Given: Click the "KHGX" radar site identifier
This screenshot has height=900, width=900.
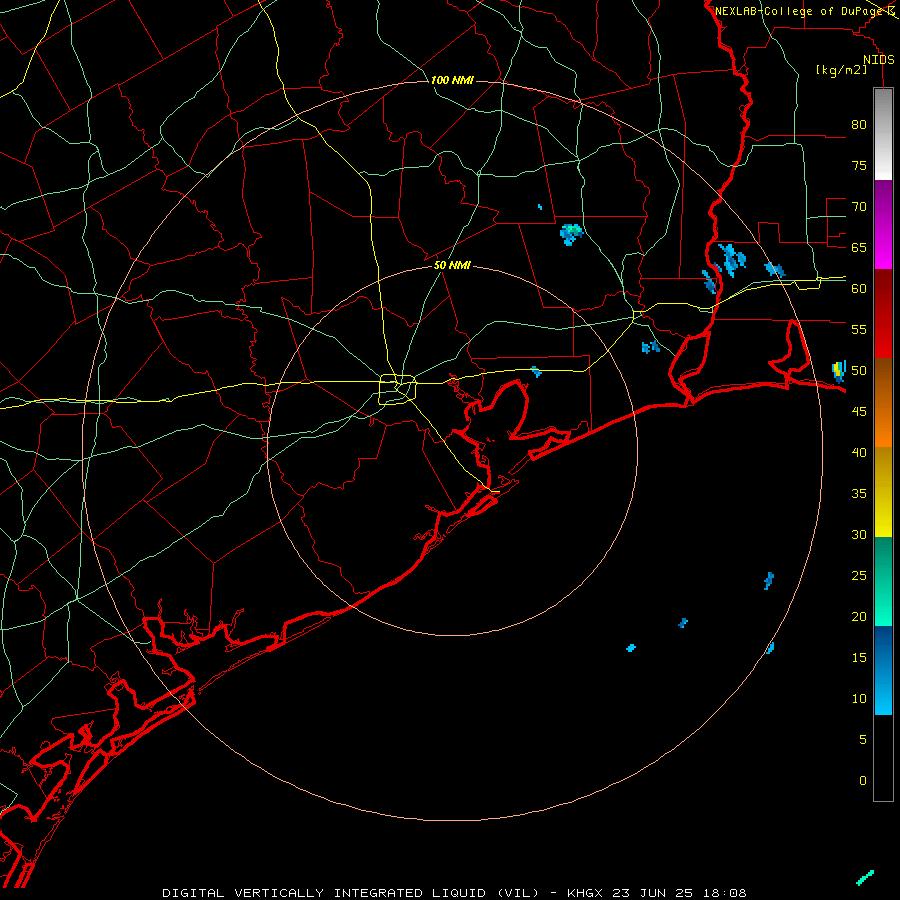Looking at the screenshot, I should coord(585,893).
